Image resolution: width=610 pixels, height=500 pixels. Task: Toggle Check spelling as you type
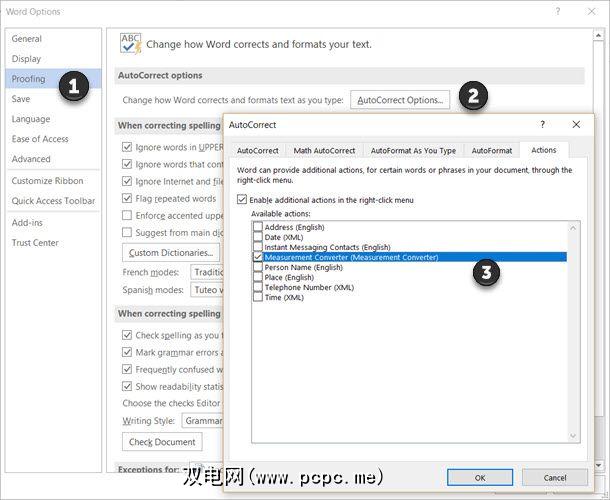point(127,335)
